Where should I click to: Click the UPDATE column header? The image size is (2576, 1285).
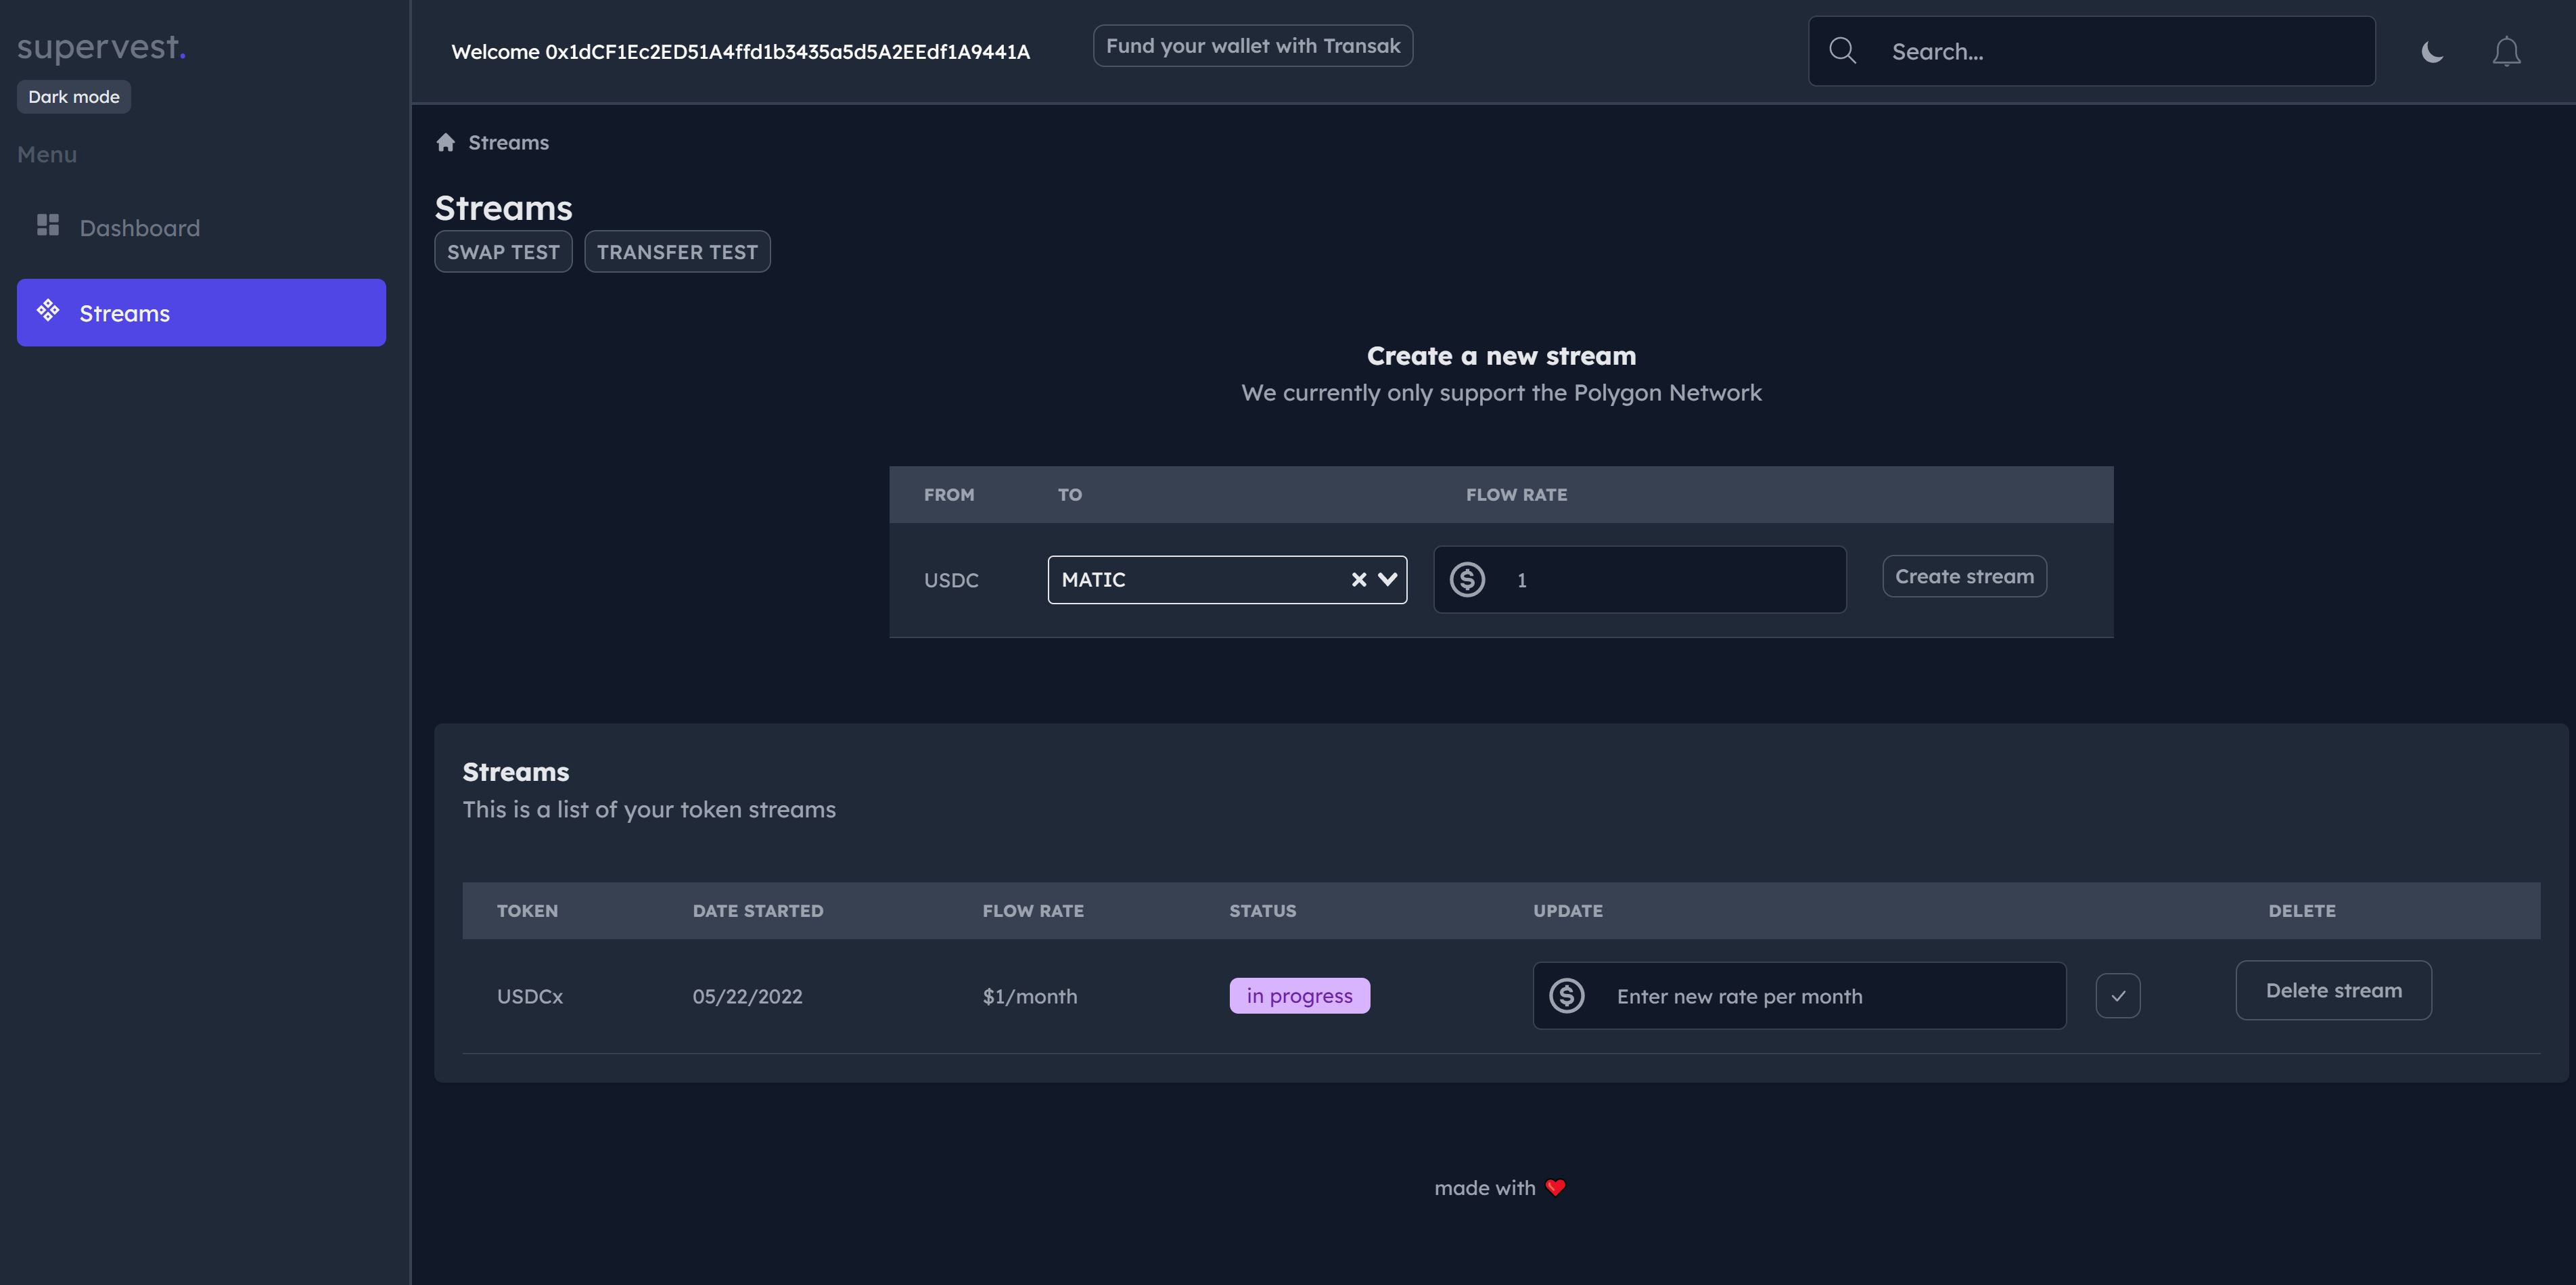click(x=1568, y=910)
